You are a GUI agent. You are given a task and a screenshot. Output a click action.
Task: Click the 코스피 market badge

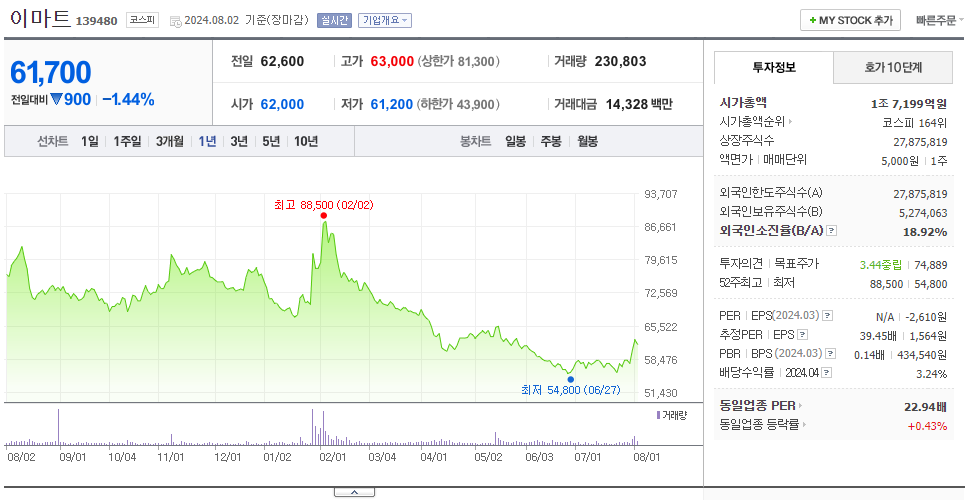143,20
